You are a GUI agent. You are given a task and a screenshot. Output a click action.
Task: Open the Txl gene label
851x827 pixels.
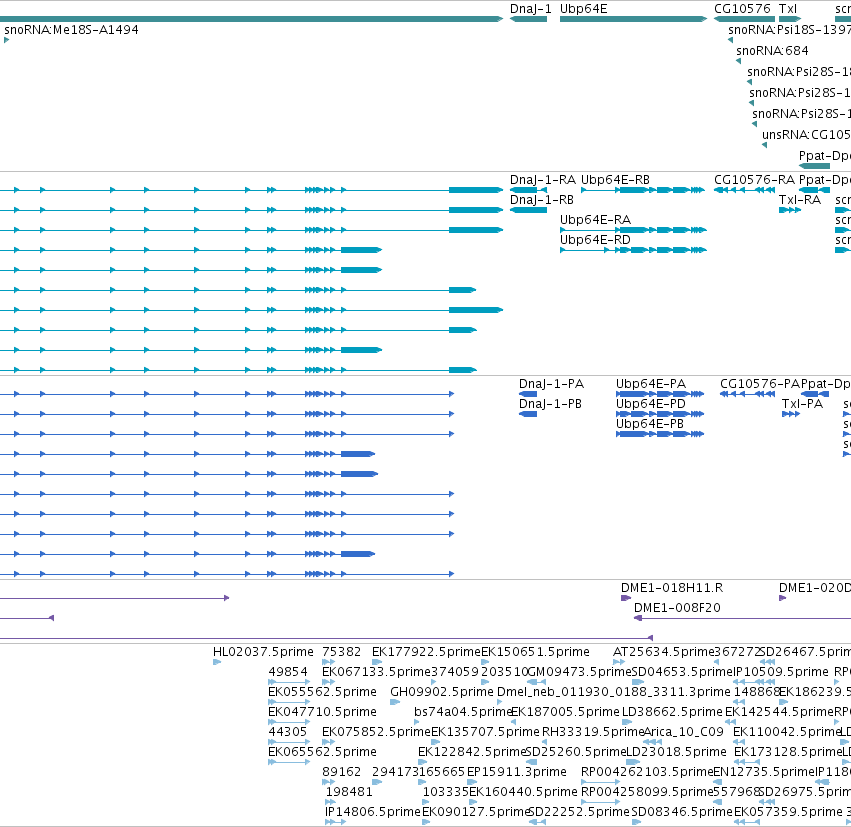788,9
